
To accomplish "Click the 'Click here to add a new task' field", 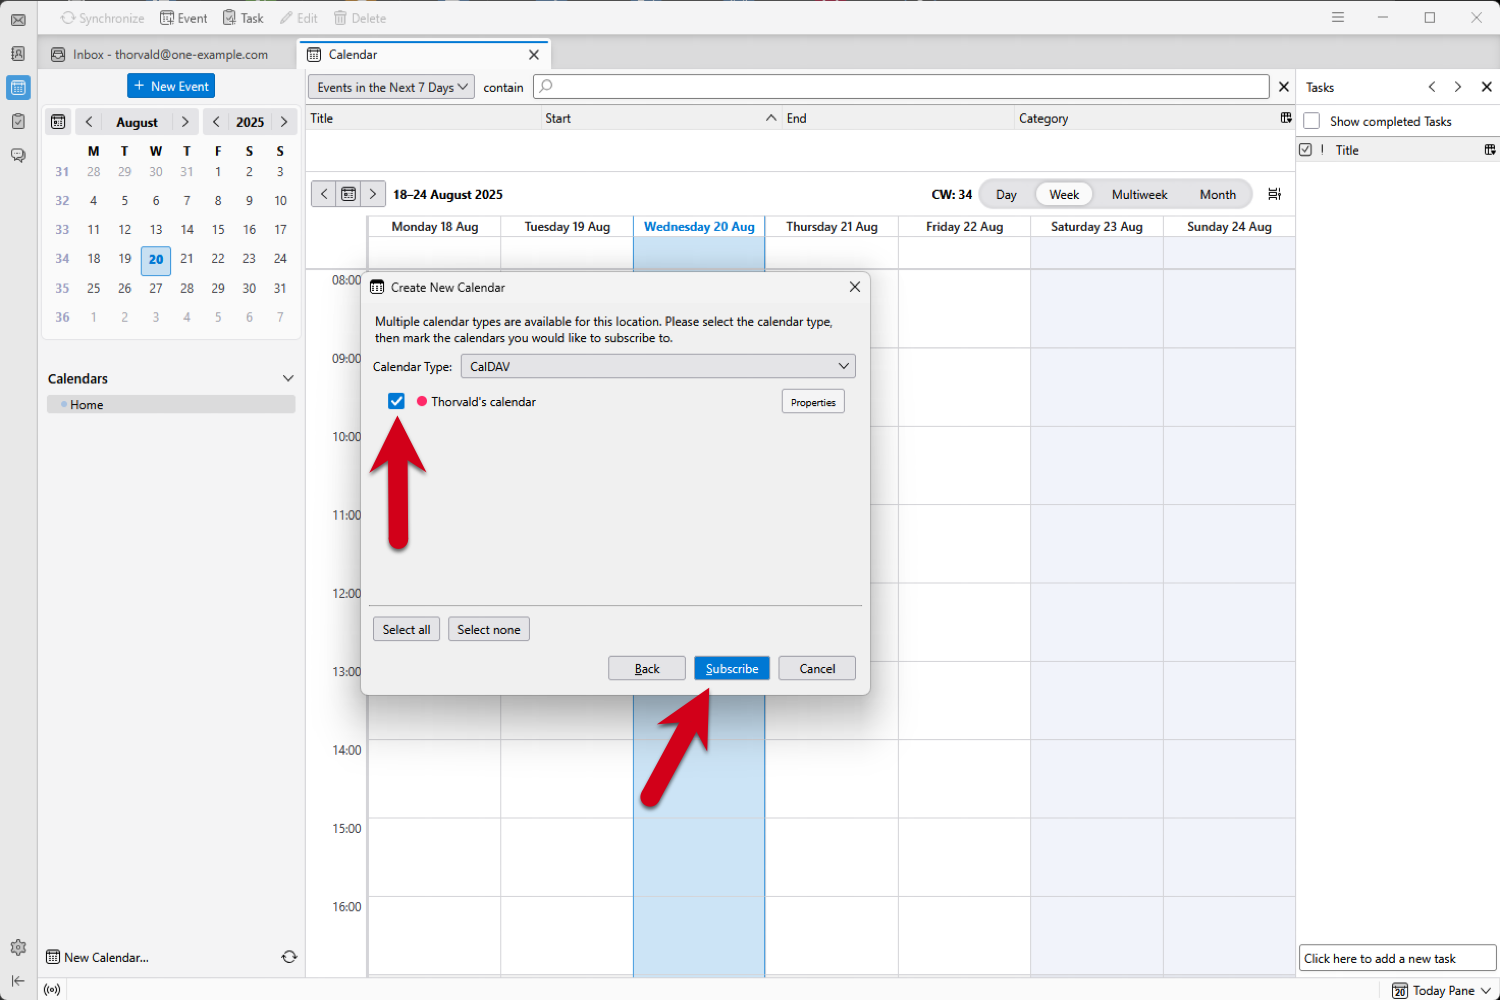I will tap(1396, 957).
